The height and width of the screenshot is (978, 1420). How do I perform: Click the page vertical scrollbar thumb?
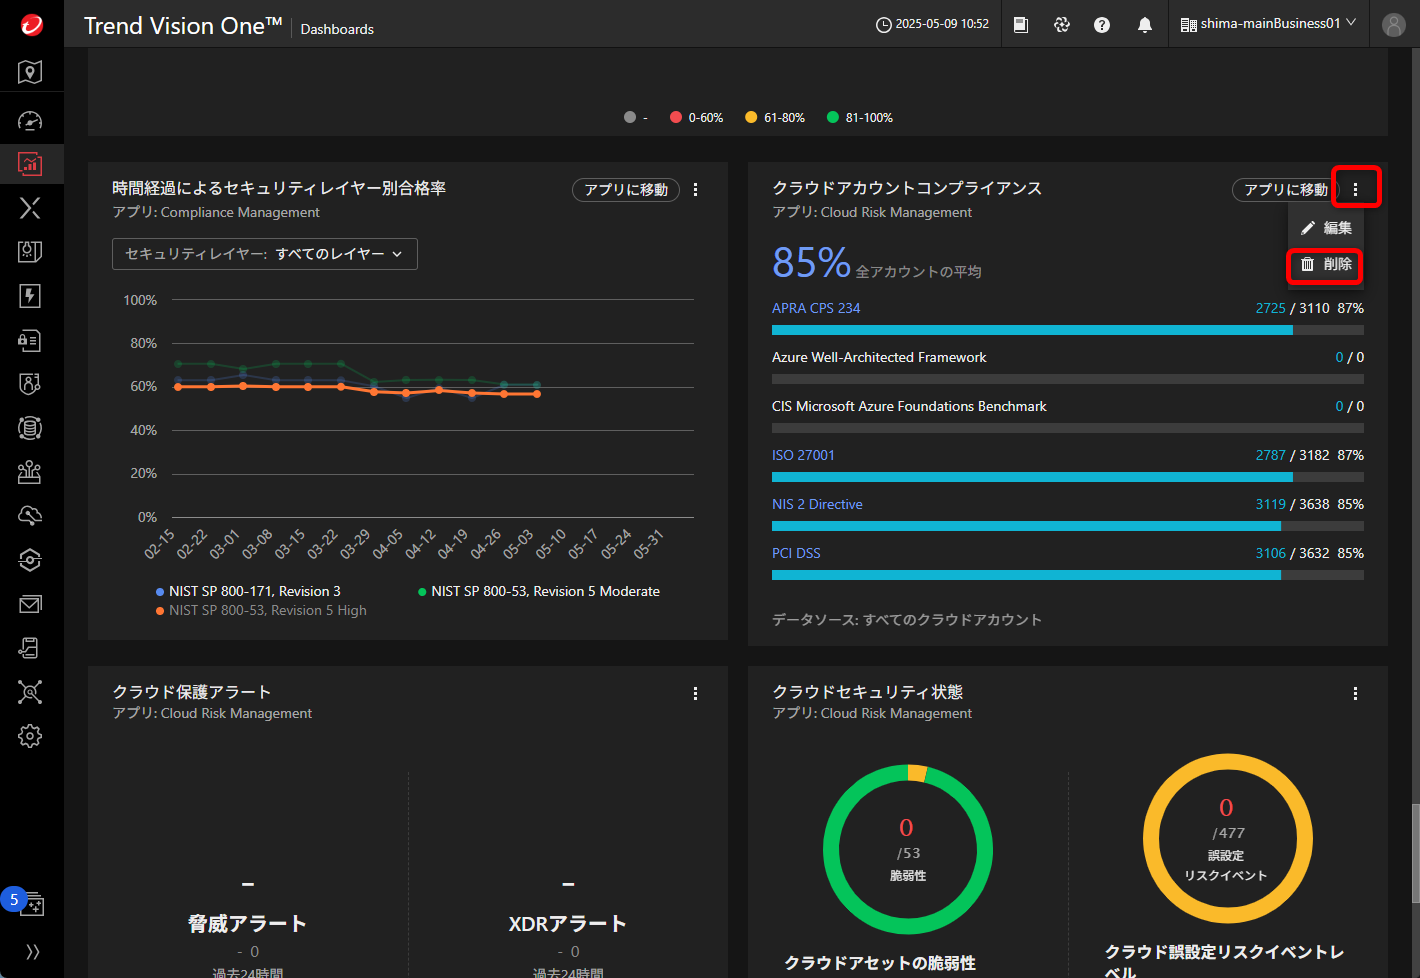pyautogui.click(x=1415, y=852)
